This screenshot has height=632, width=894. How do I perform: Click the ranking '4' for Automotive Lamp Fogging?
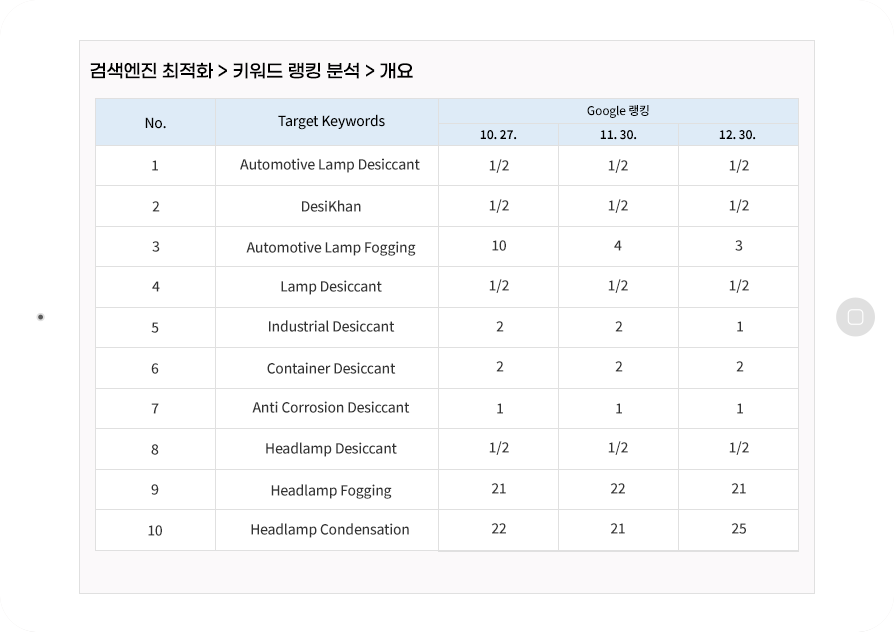618,246
